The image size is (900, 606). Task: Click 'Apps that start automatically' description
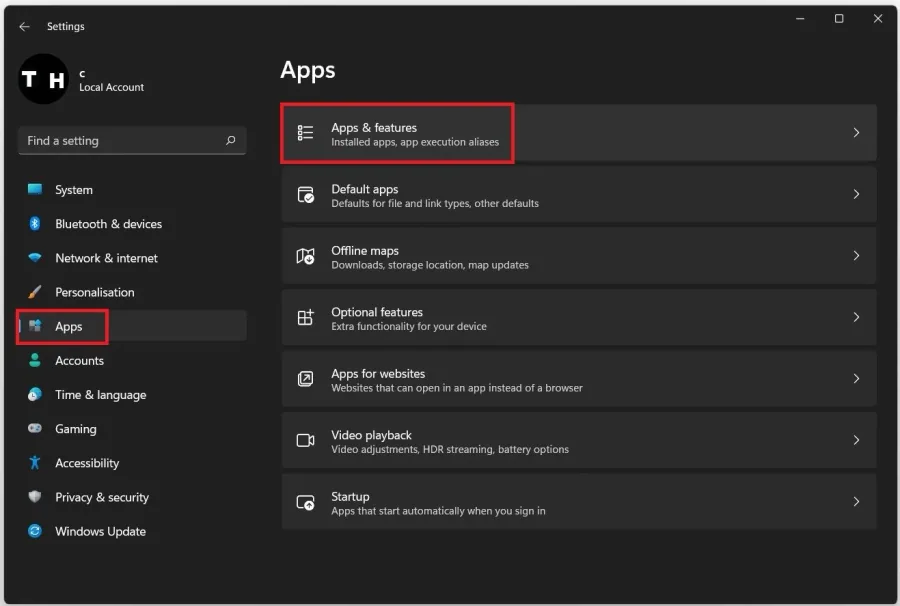(438, 511)
